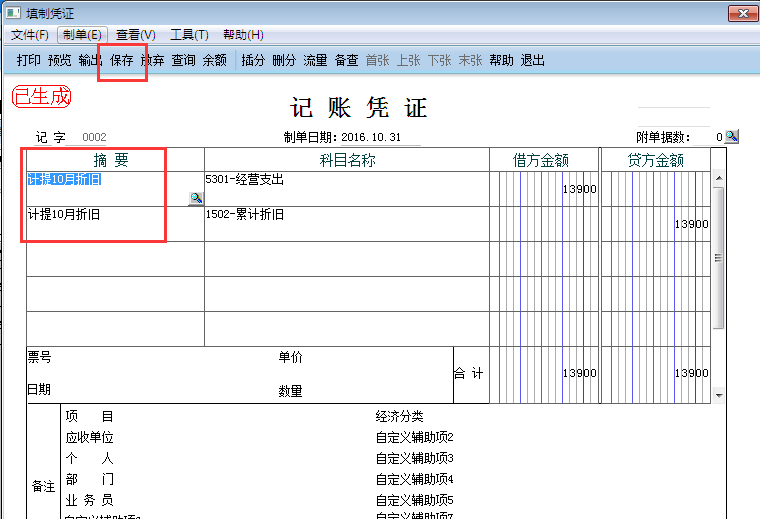
Task: Click 放弃 to discard changes
Action: [x=153, y=61]
